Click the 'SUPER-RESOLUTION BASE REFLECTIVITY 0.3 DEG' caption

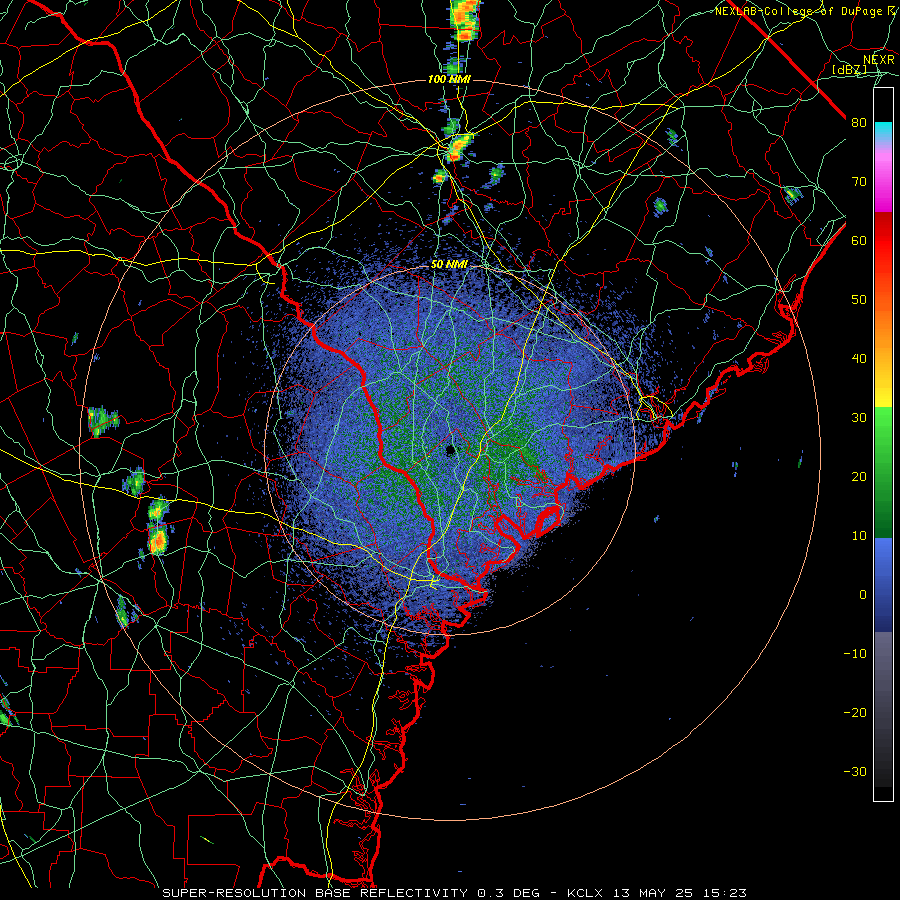tap(351, 893)
